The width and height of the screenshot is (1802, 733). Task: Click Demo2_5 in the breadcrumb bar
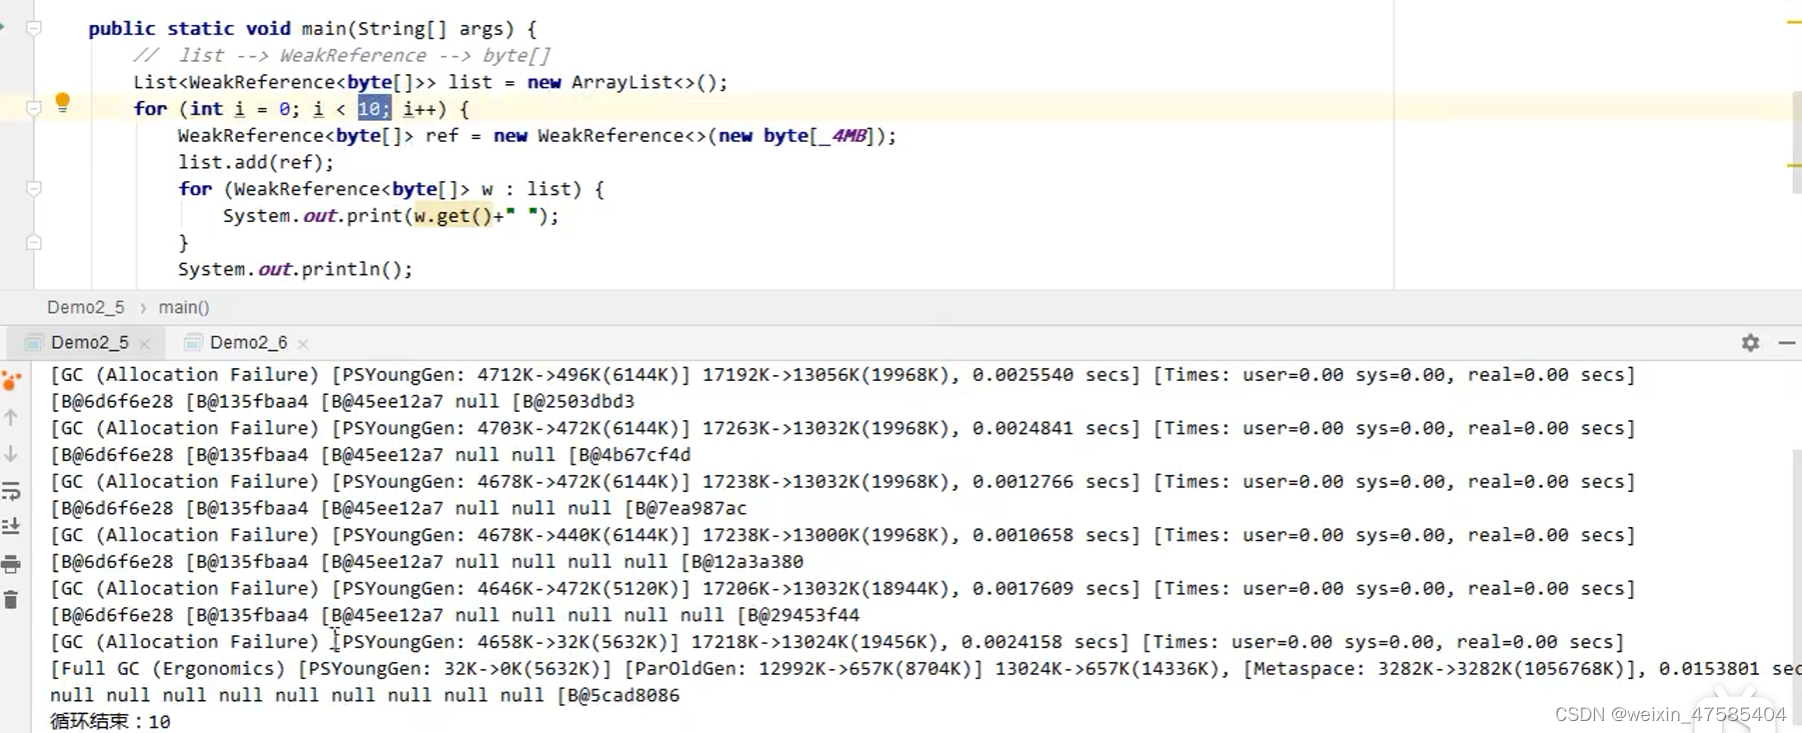click(x=86, y=307)
